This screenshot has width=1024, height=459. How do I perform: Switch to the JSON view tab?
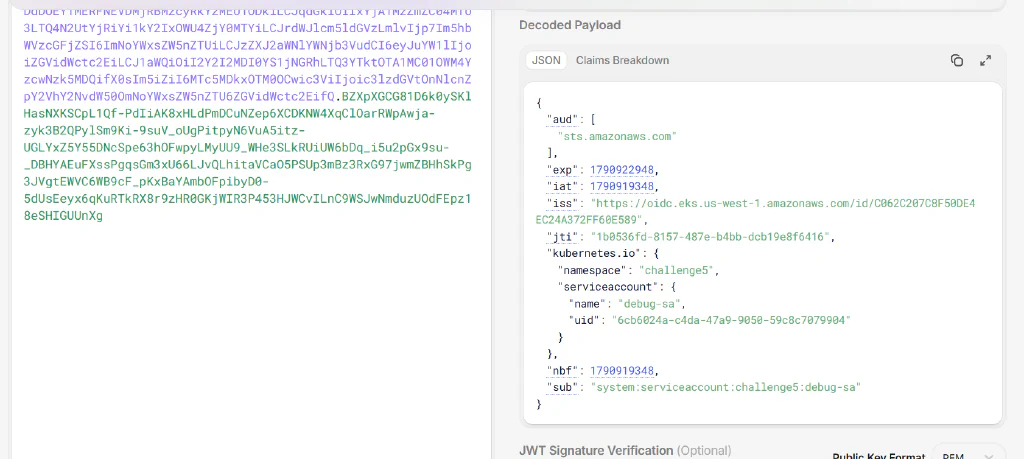point(546,60)
